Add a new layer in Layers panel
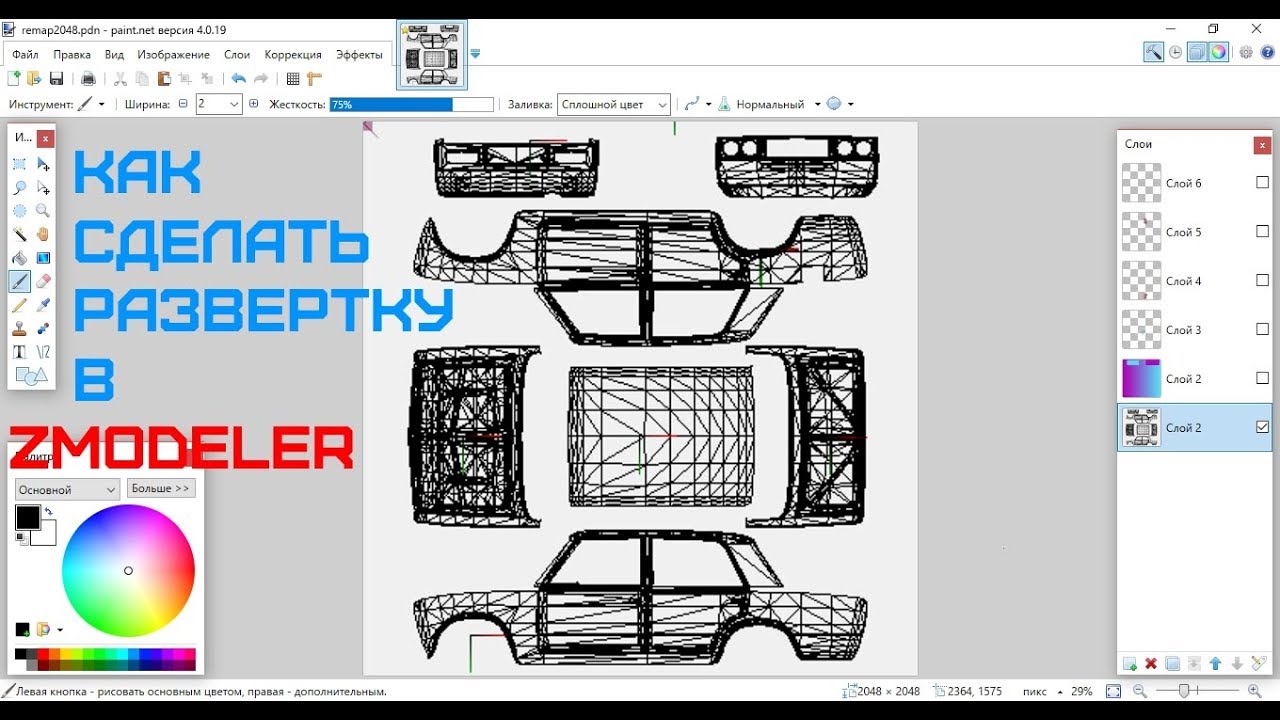The image size is (1280, 720). click(1130, 664)
